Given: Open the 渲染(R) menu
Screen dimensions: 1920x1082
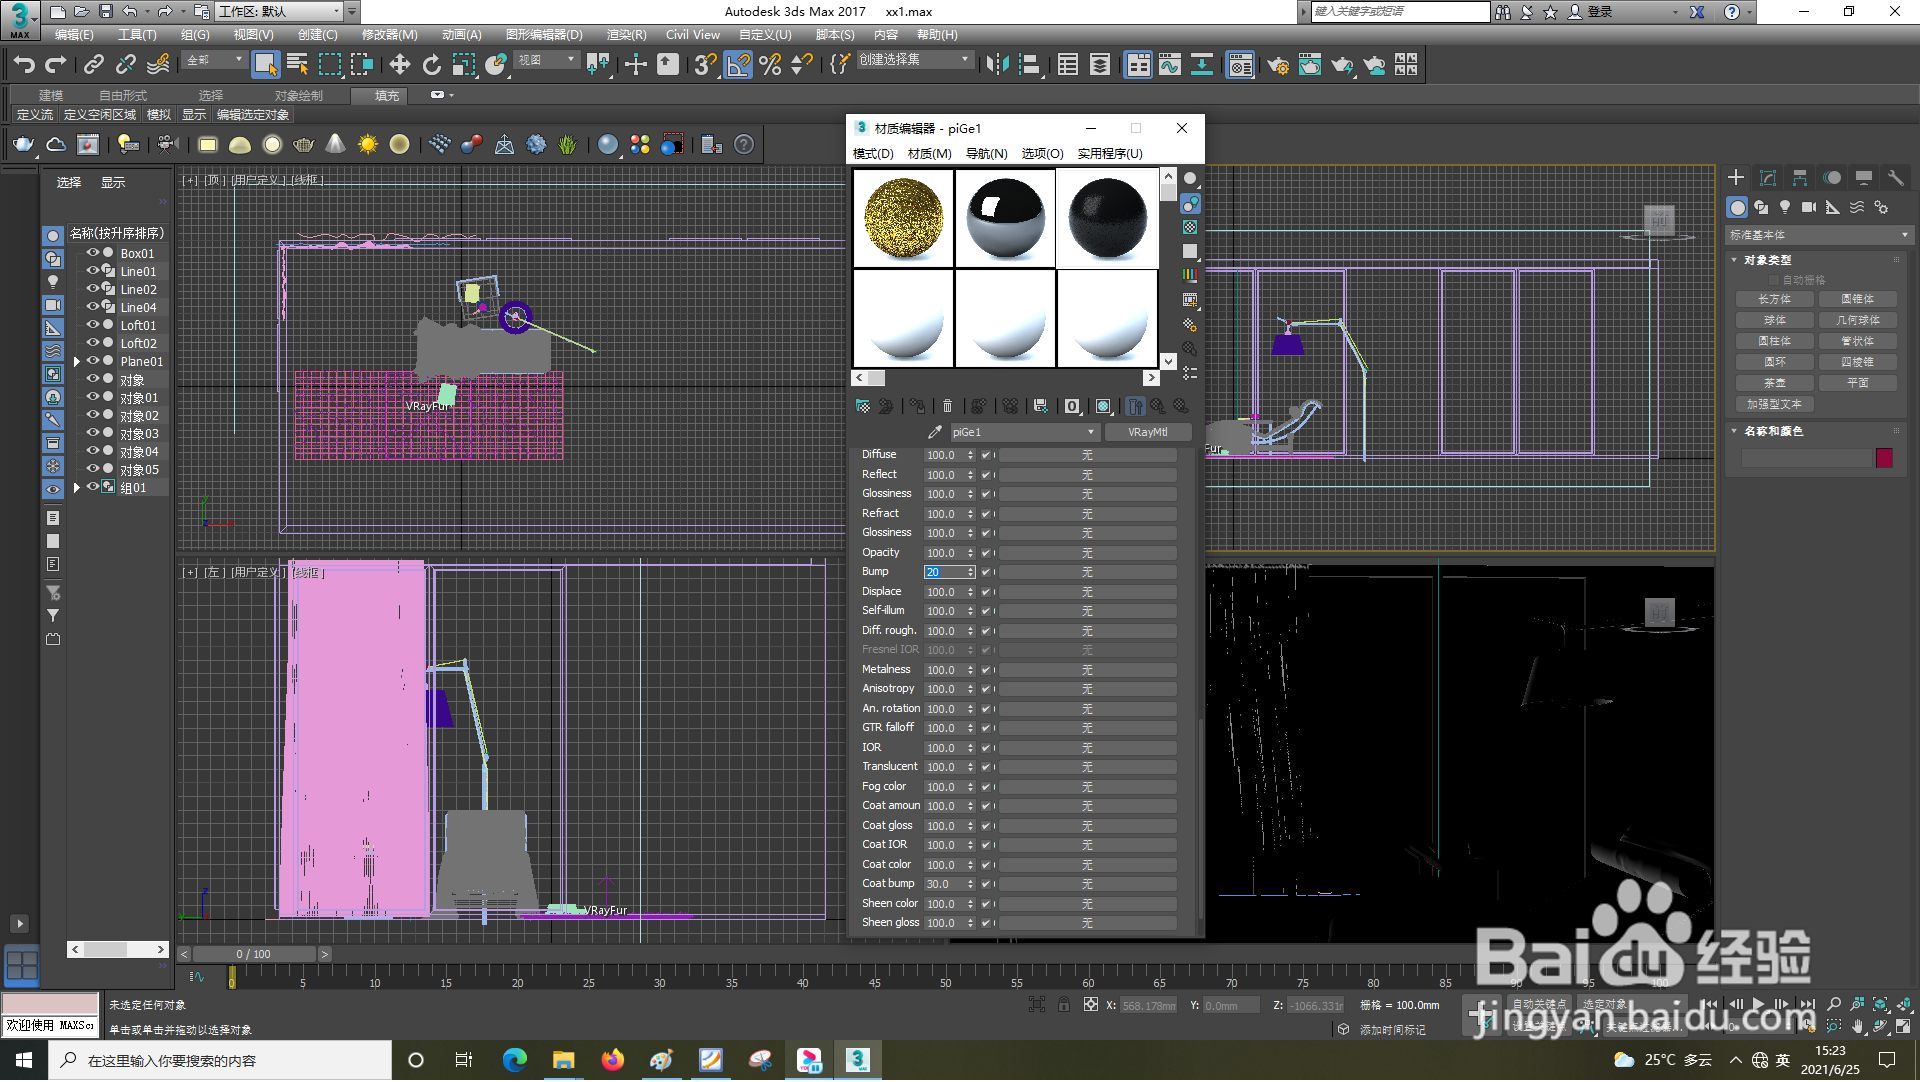Looking at the screenshot, I should 626,35.
